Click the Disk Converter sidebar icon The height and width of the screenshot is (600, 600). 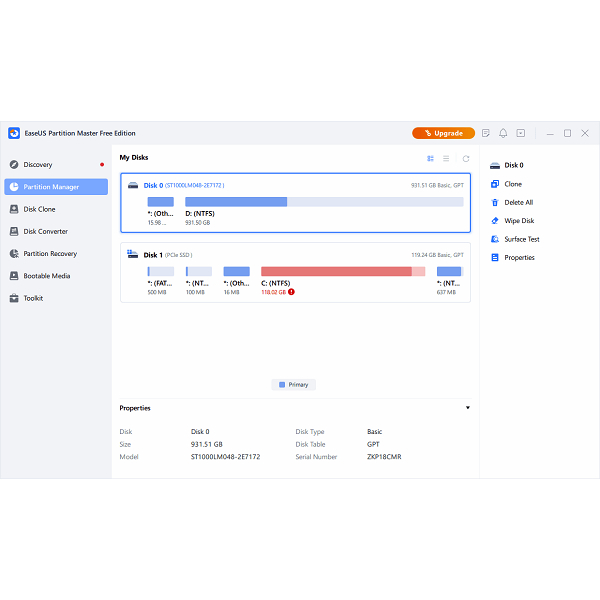point(14,231)
